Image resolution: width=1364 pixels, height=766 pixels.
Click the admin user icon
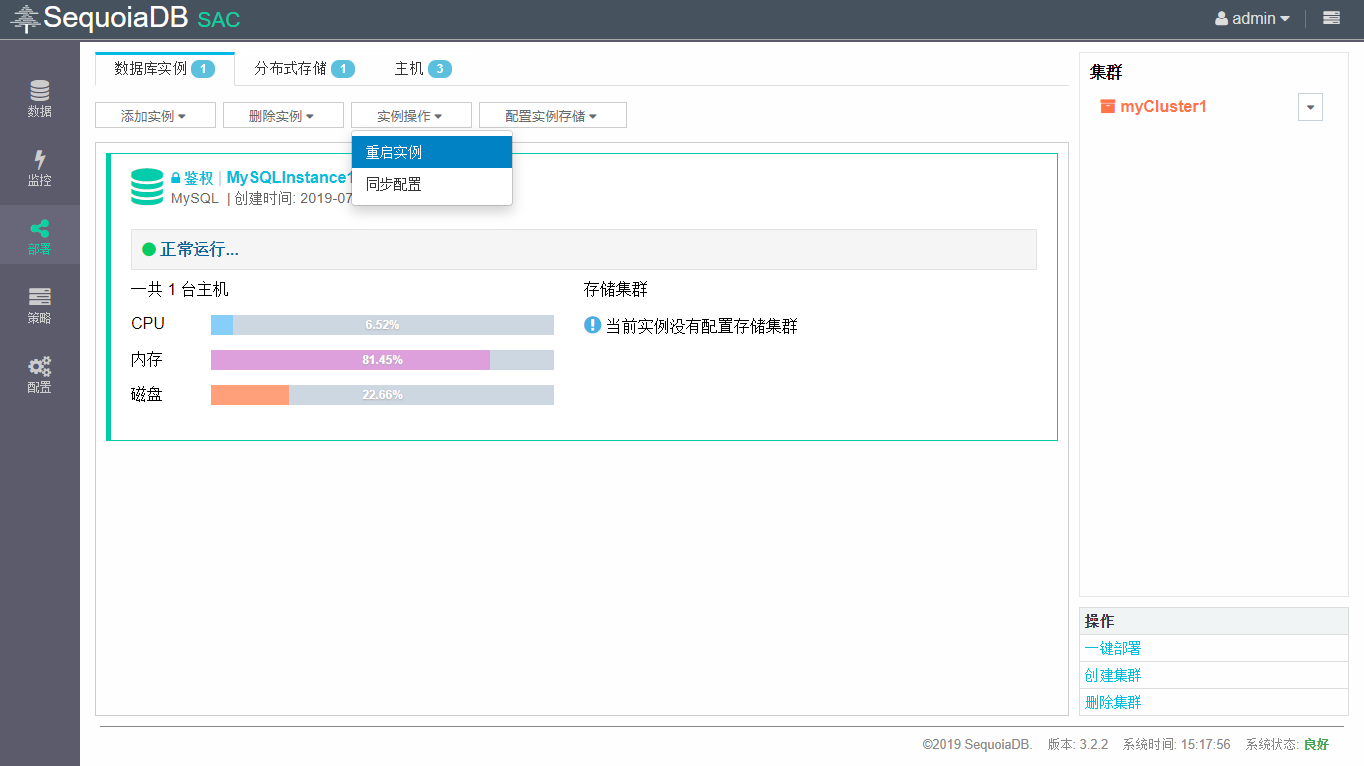(1221, 18)
